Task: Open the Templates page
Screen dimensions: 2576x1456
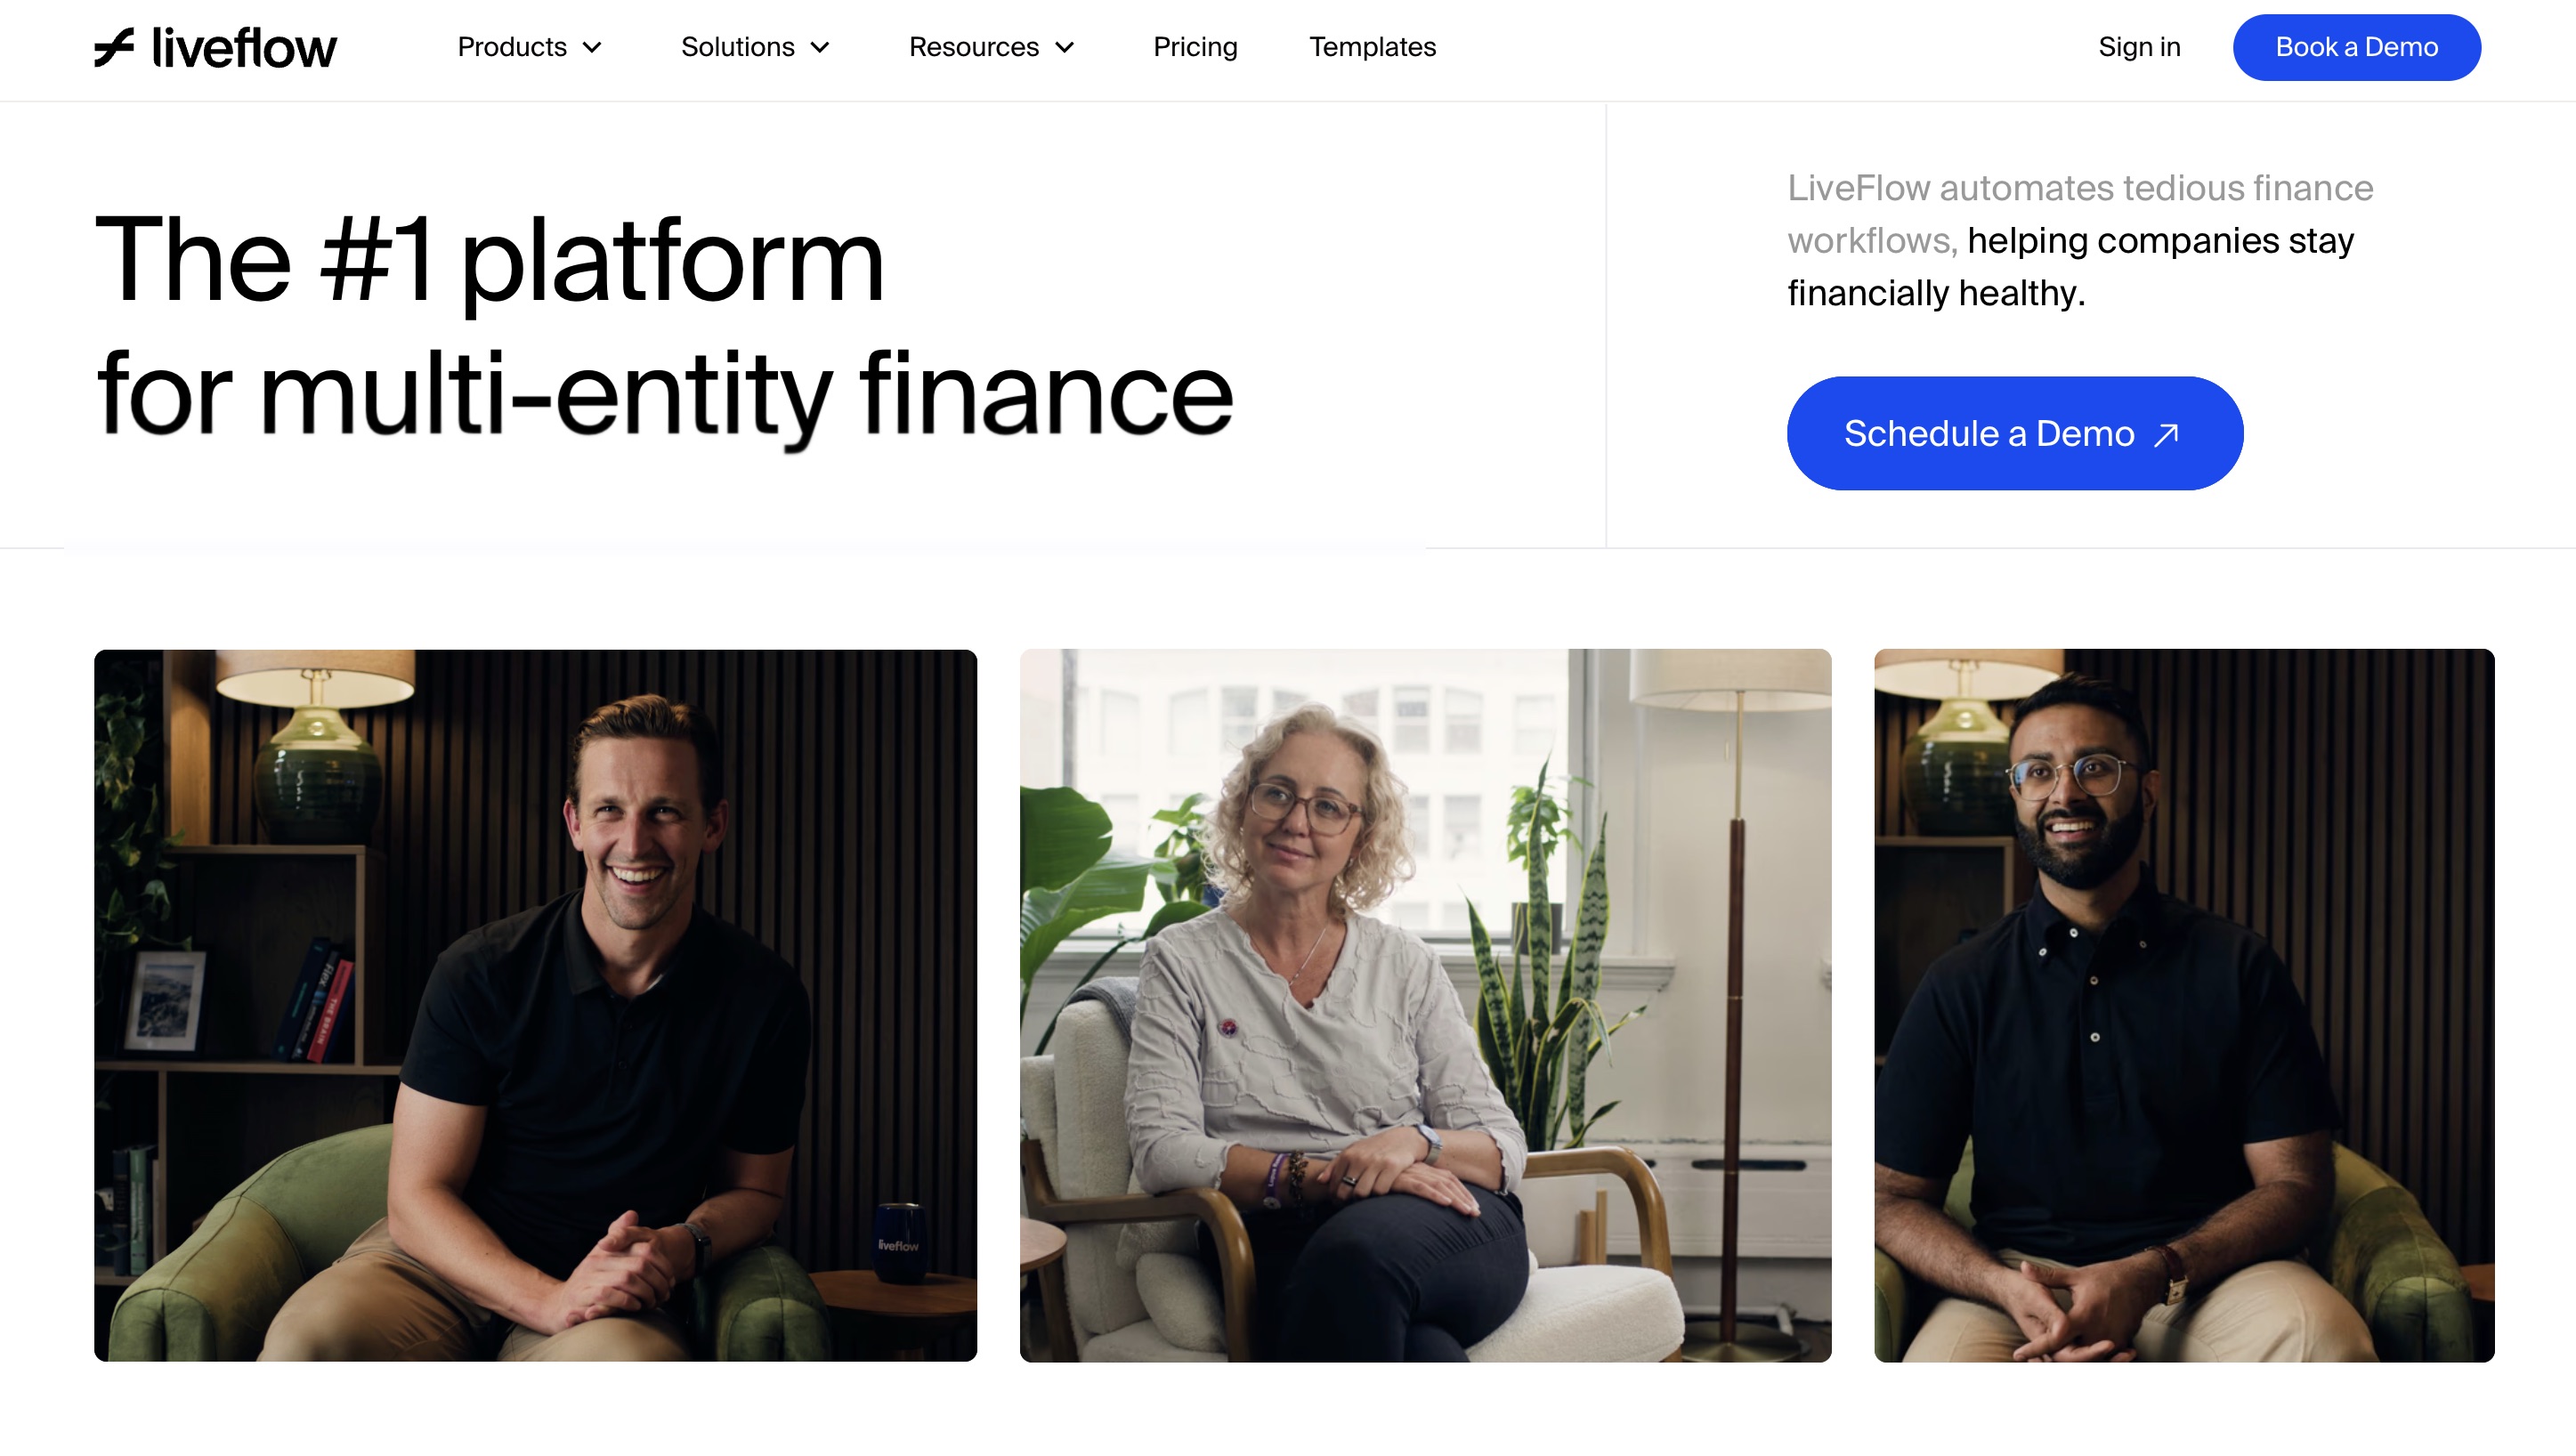Action: tap(1372, 47)
